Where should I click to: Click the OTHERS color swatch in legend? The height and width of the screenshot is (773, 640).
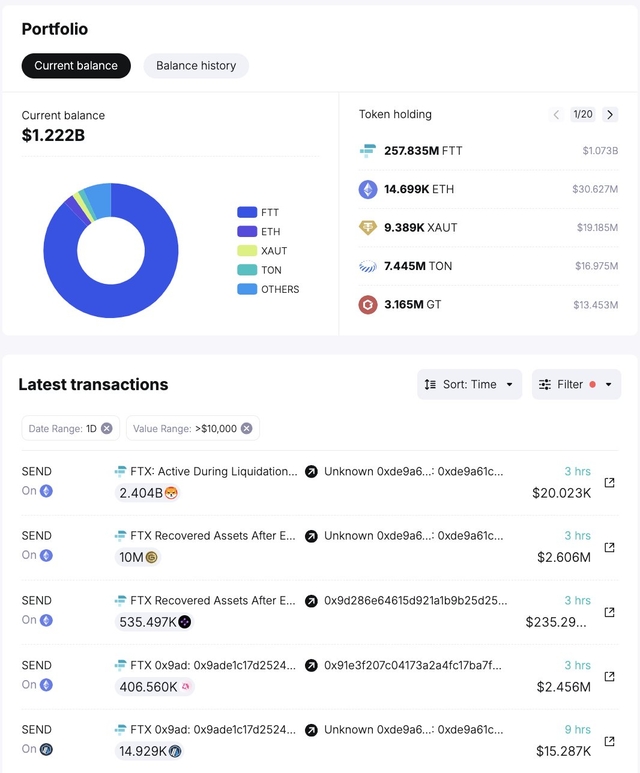pos(247,289)
